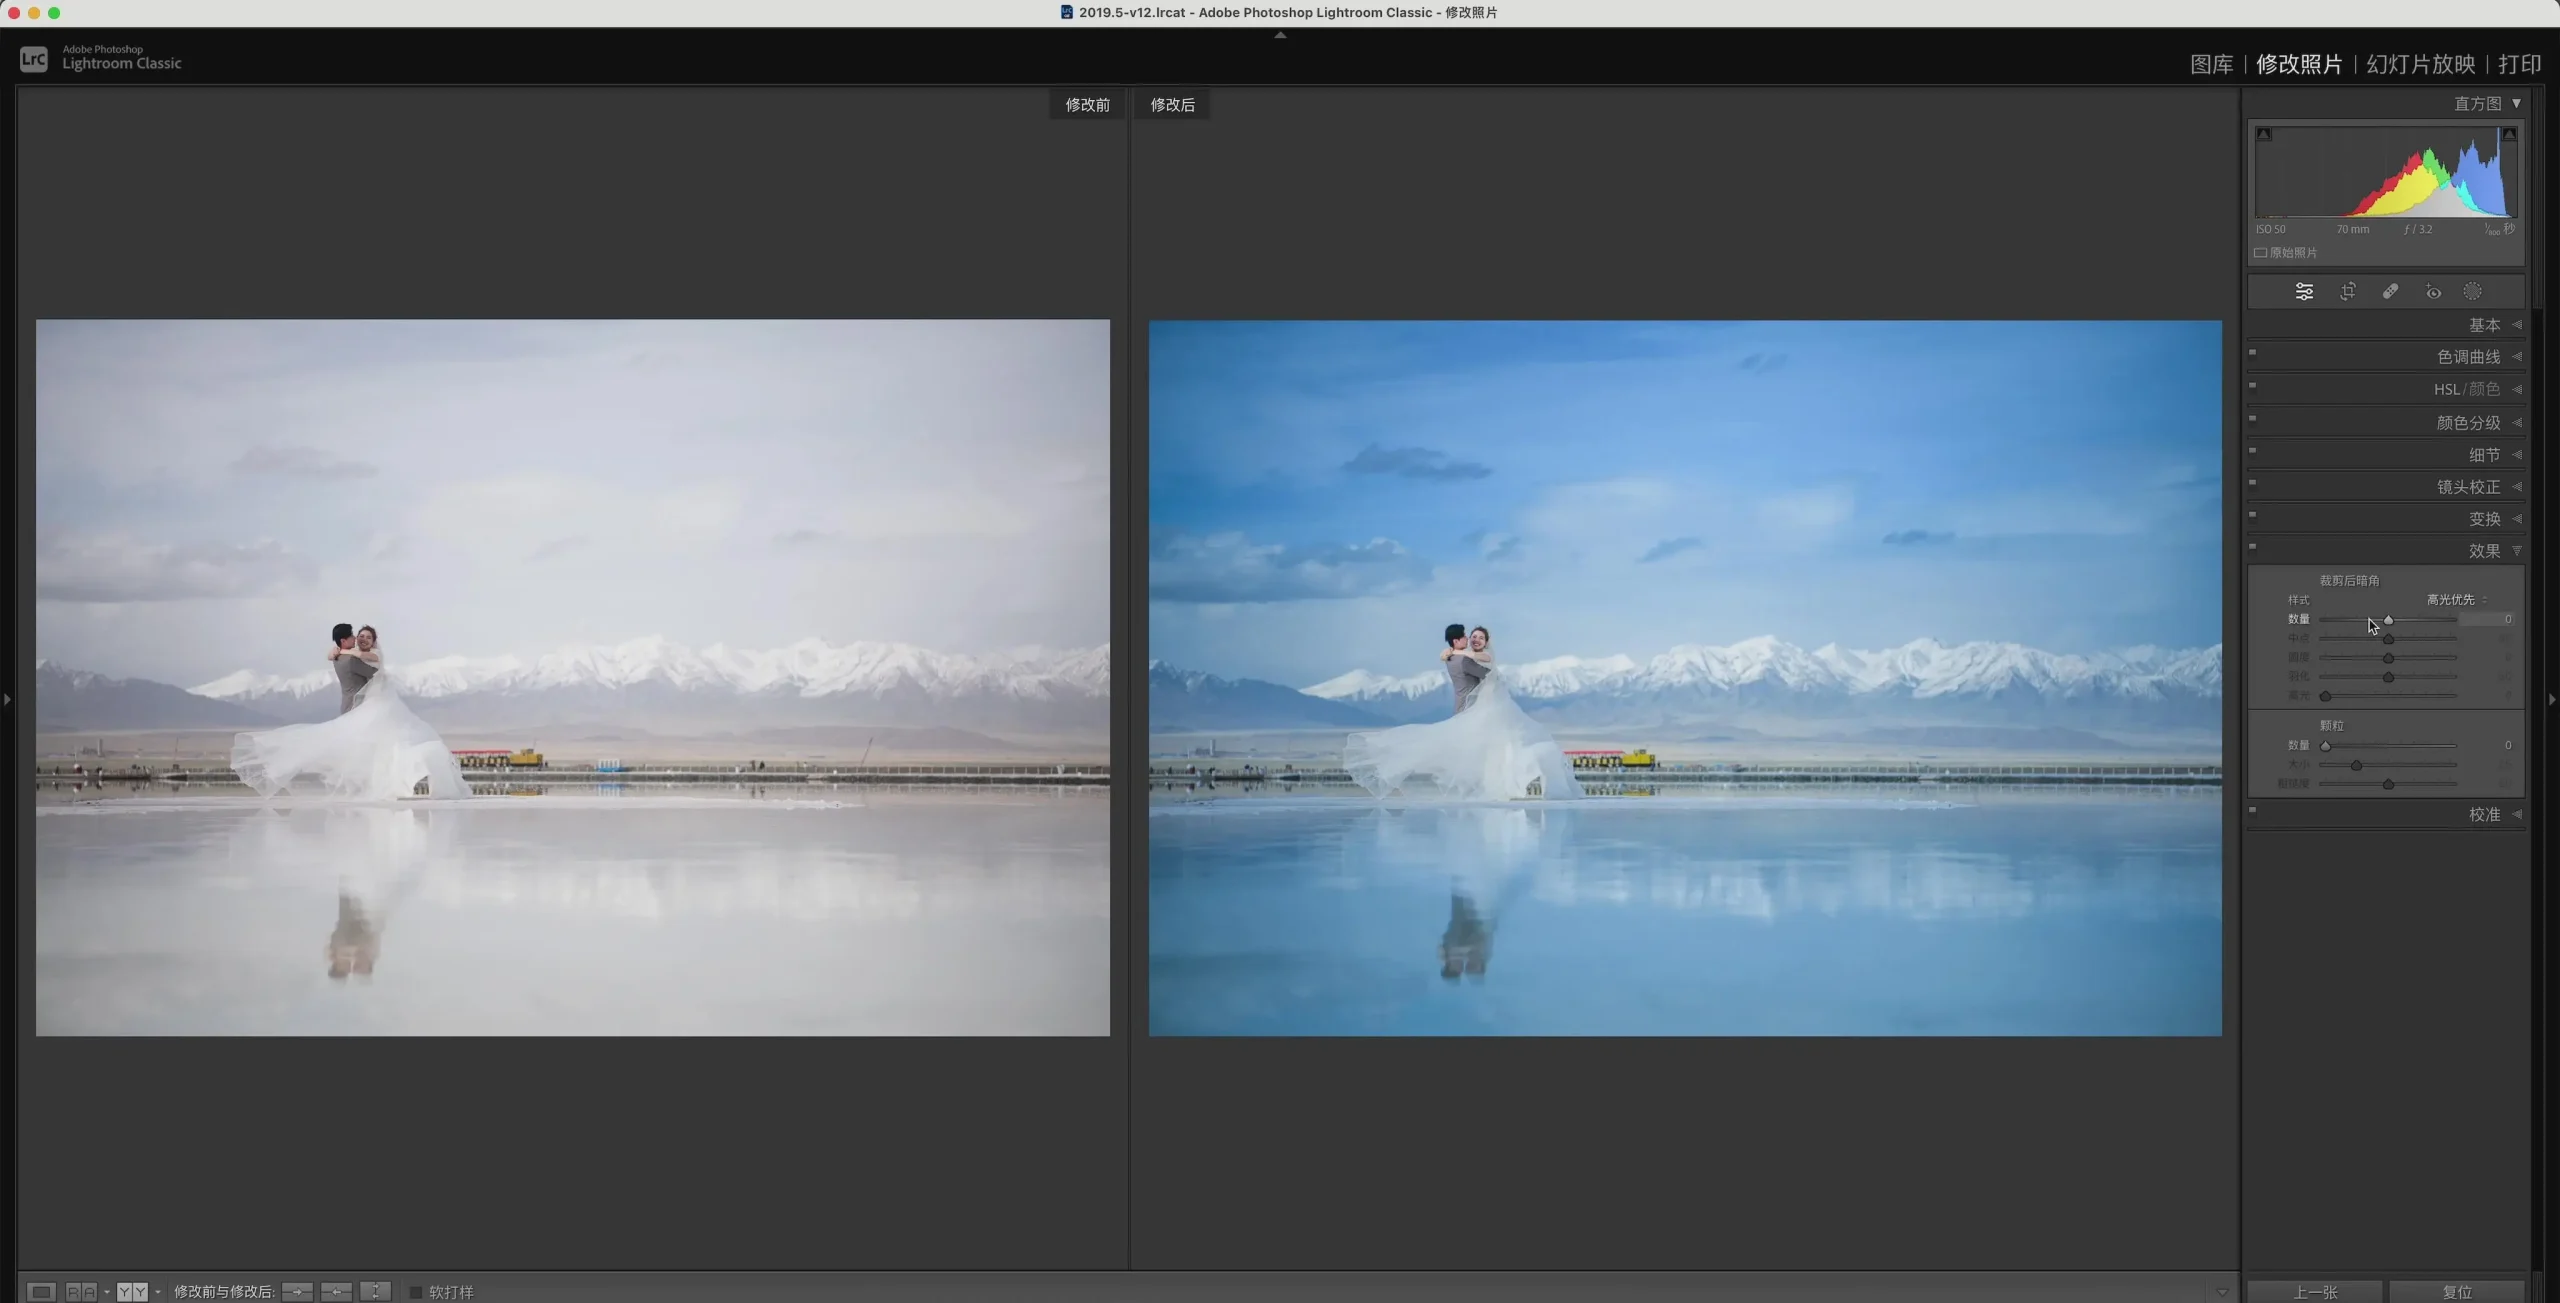
Task: Click the 上一张 button
Action: [2315, 1291]
